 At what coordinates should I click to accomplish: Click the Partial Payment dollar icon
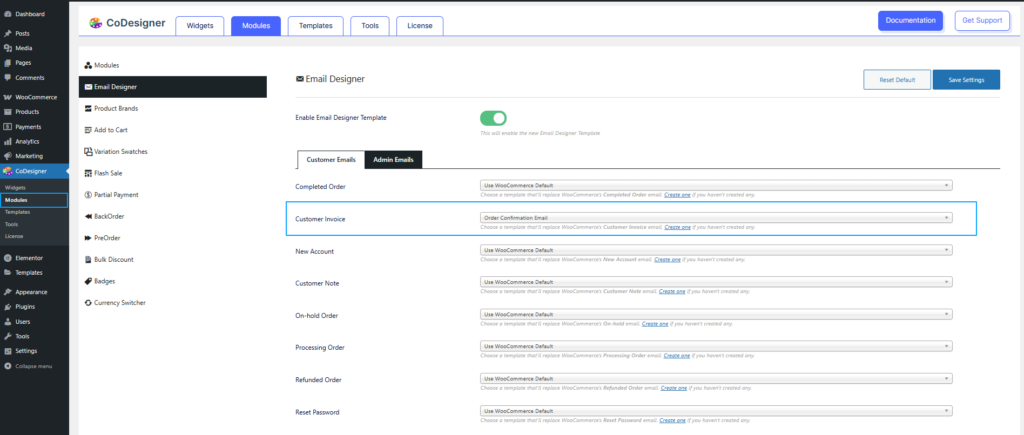(88, 195)
